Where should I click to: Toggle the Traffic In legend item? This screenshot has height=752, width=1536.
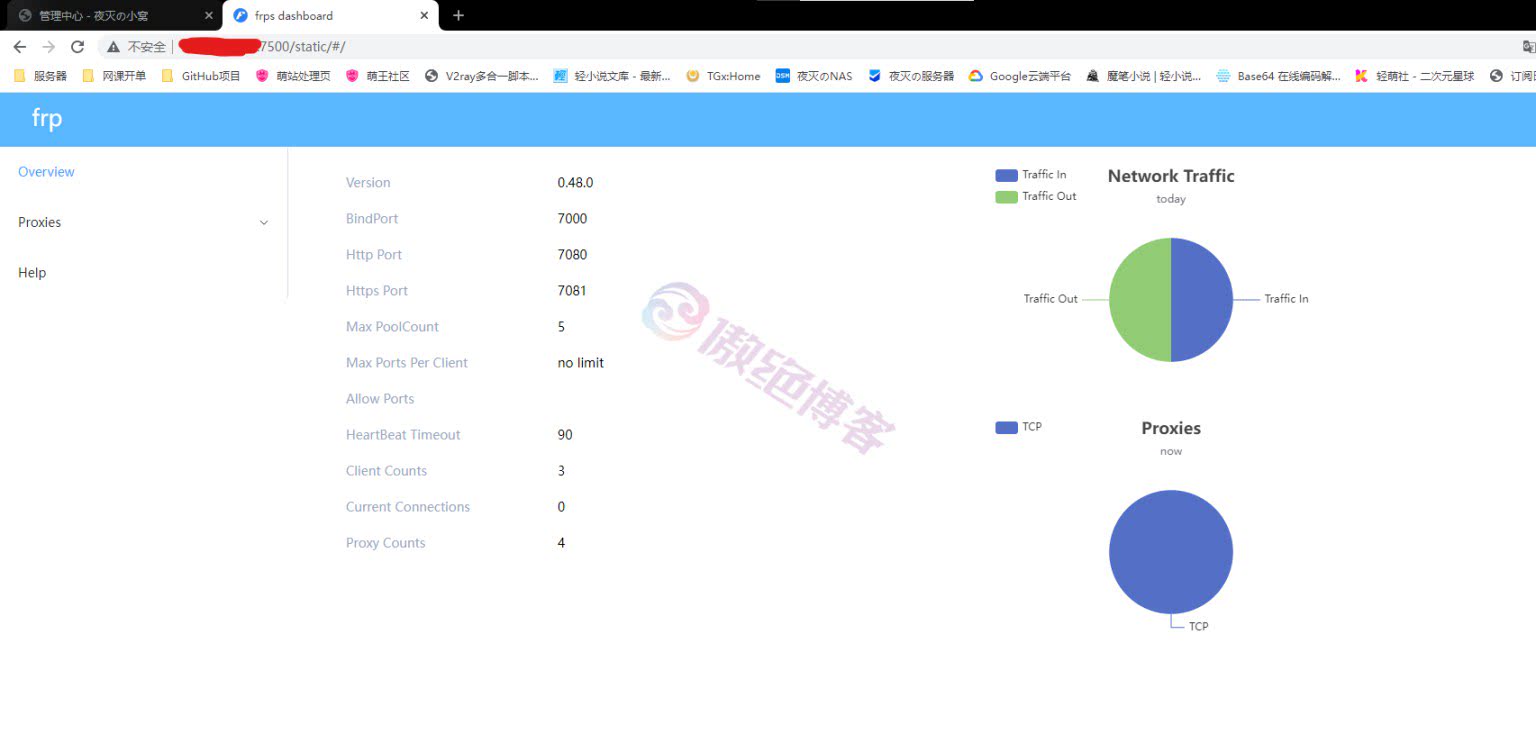click(x=1031, y=175)
